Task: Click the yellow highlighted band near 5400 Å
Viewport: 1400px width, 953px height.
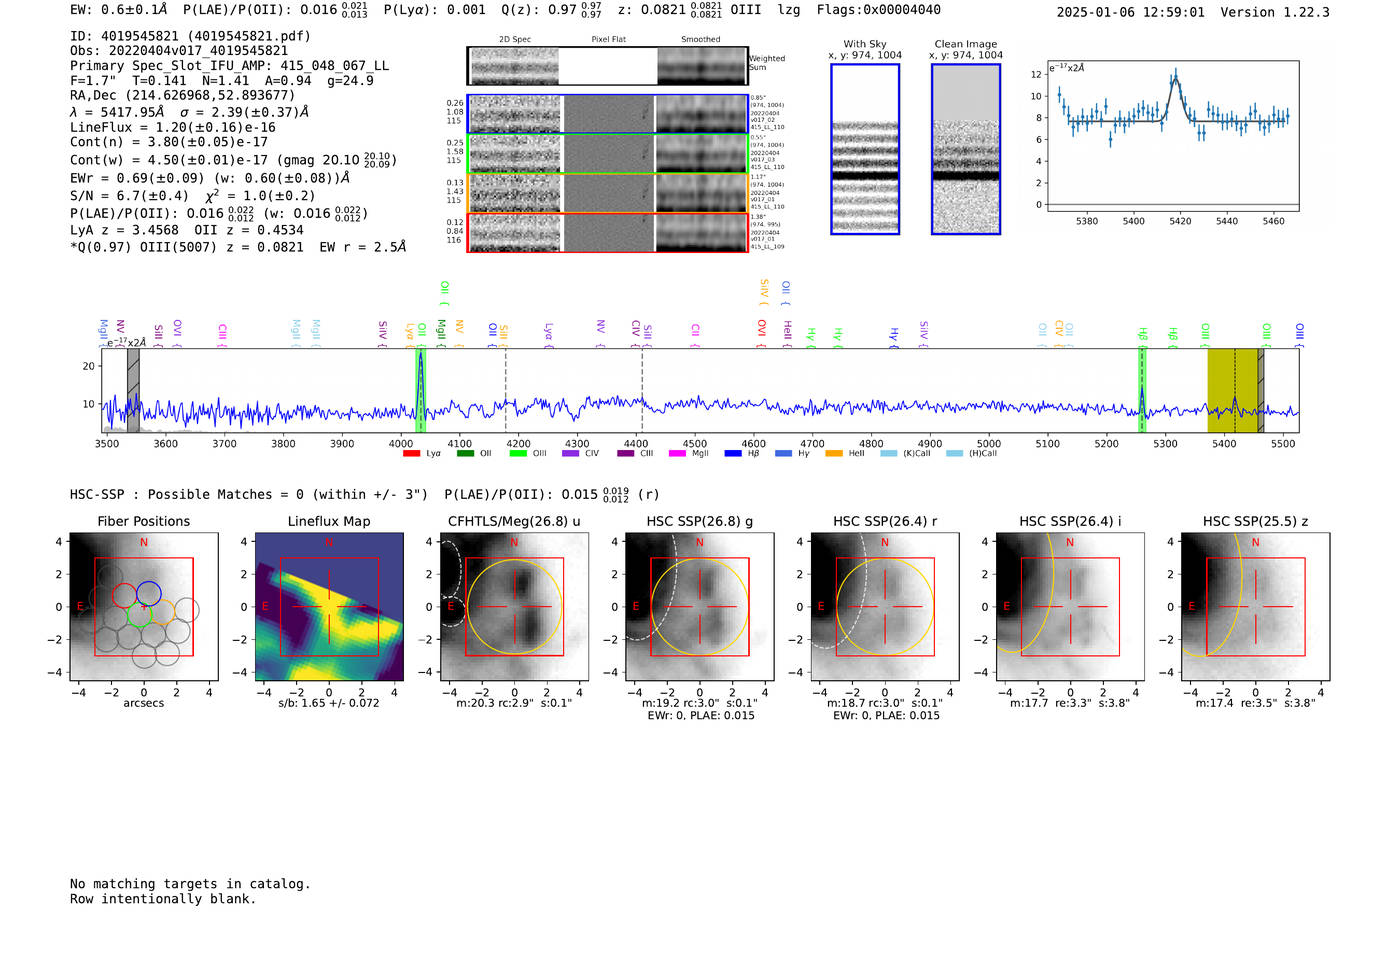Action: [x=1233, y=390]
